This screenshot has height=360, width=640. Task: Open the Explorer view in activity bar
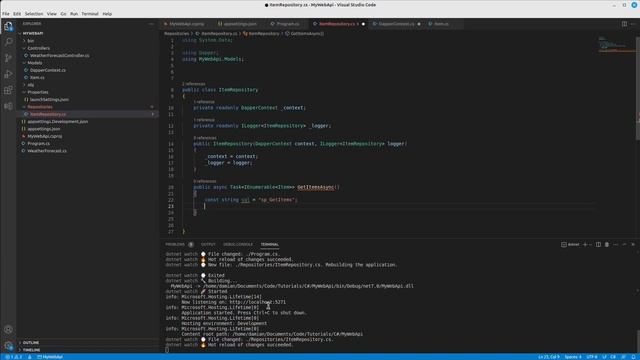pyautogui.click(x=8, y=26)
